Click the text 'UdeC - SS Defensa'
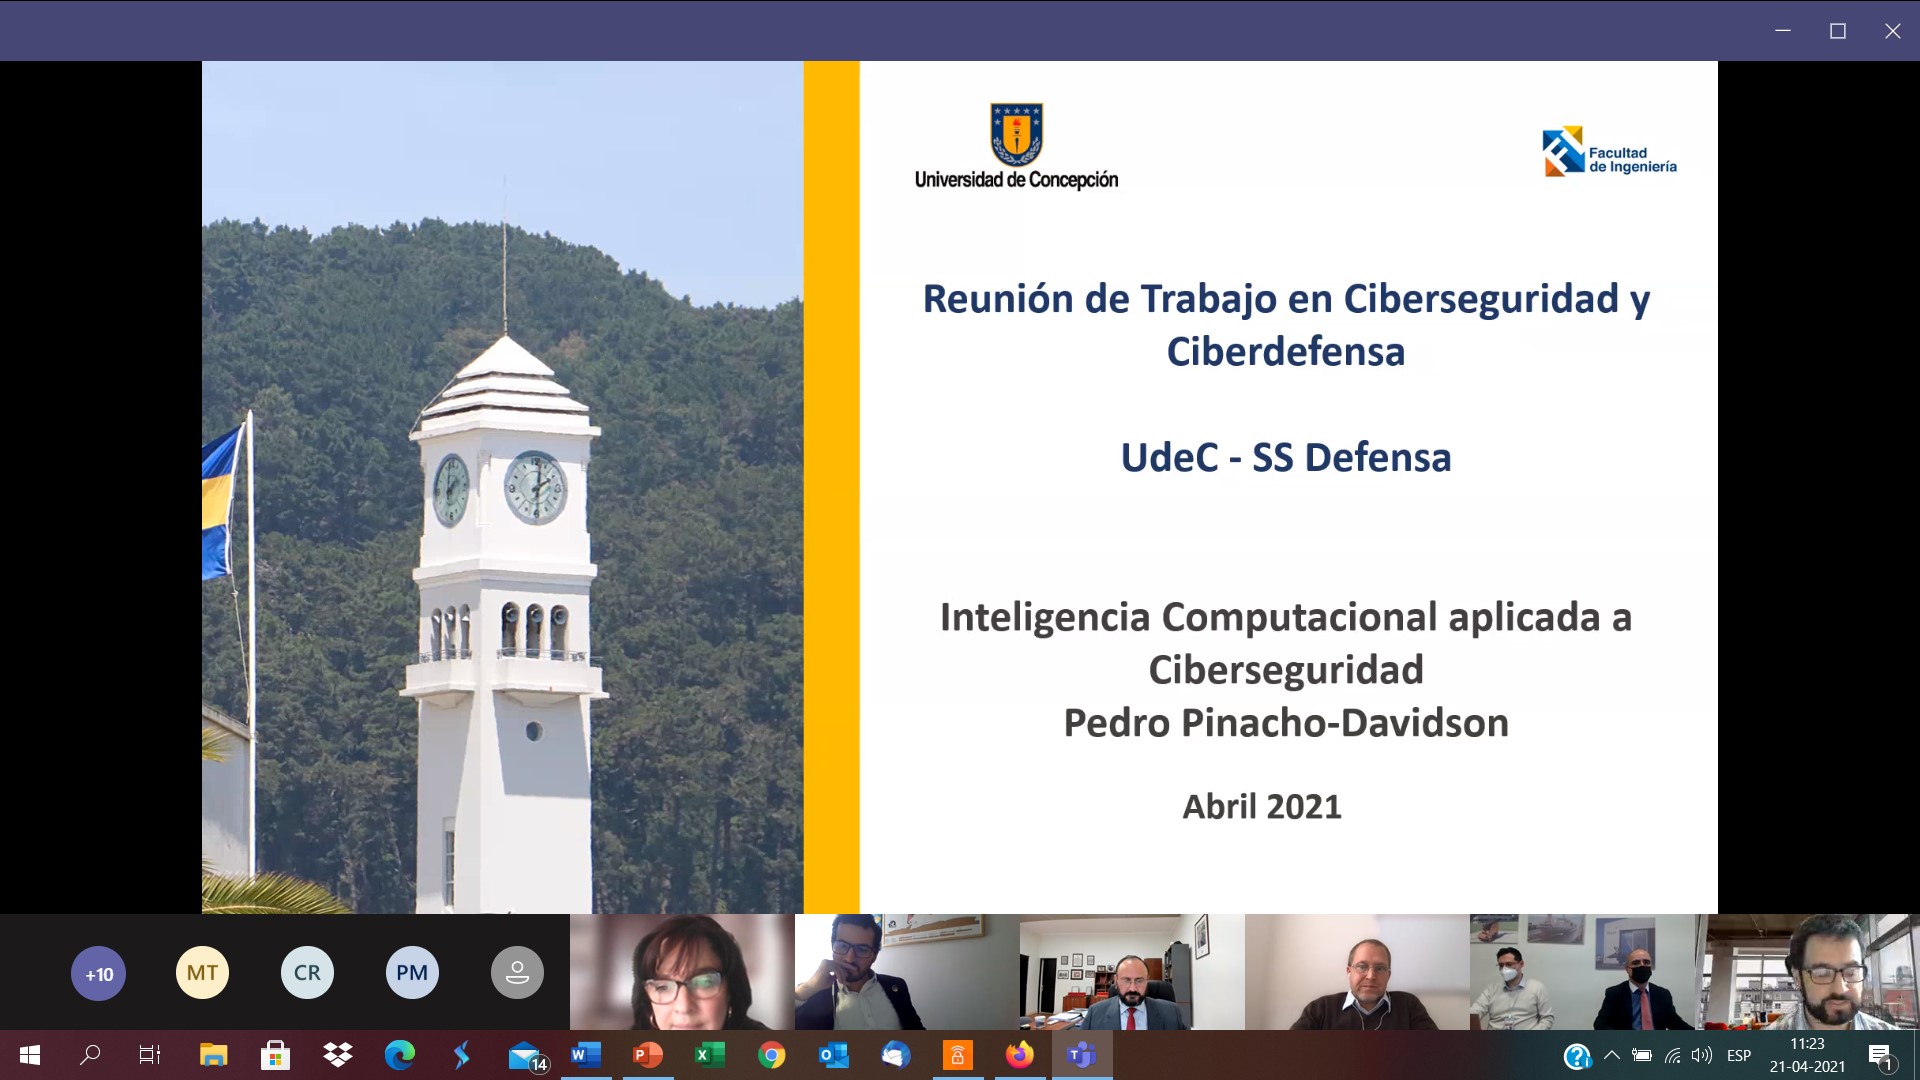Screen dimensions: 1920x1080 1285,457
